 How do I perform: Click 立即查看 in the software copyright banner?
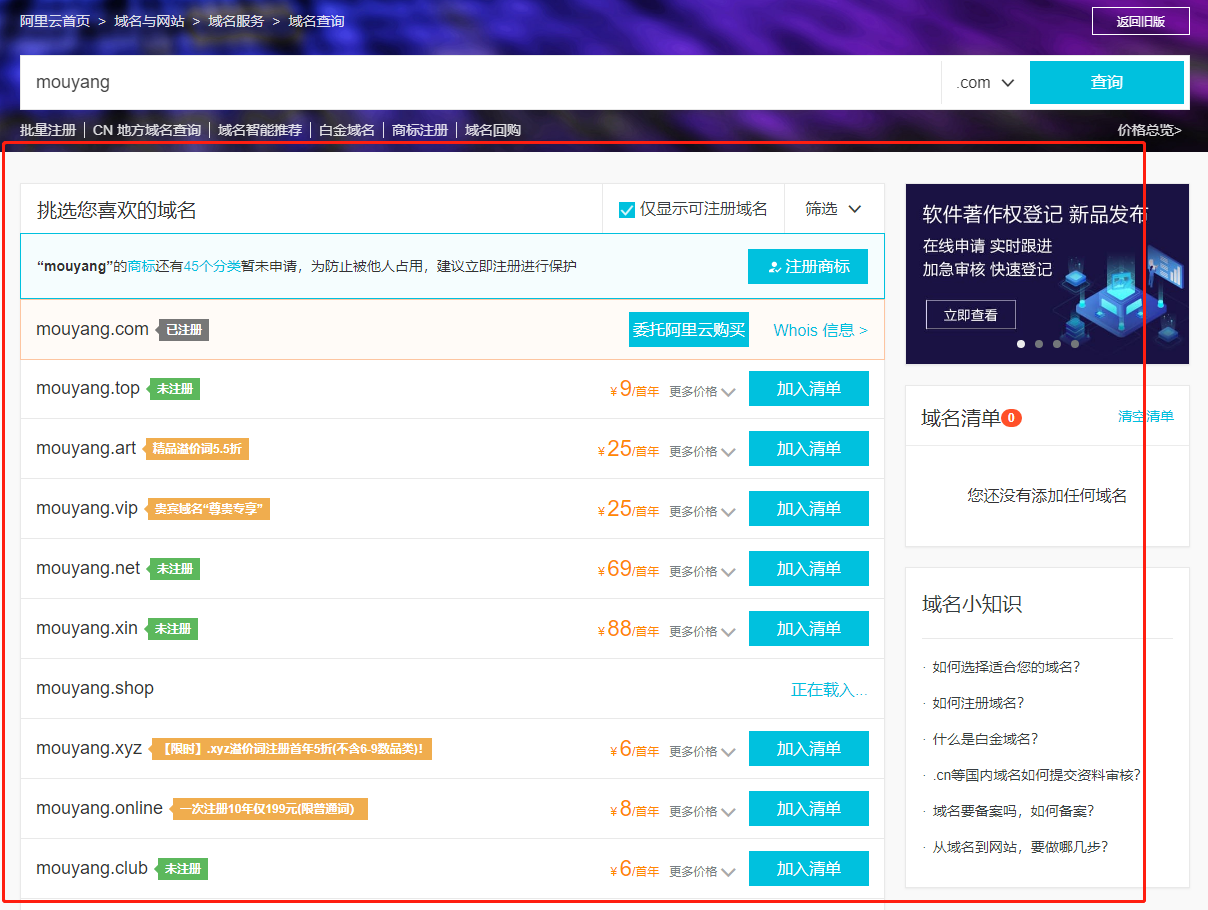pyautogui.click(x=969, y=313)
